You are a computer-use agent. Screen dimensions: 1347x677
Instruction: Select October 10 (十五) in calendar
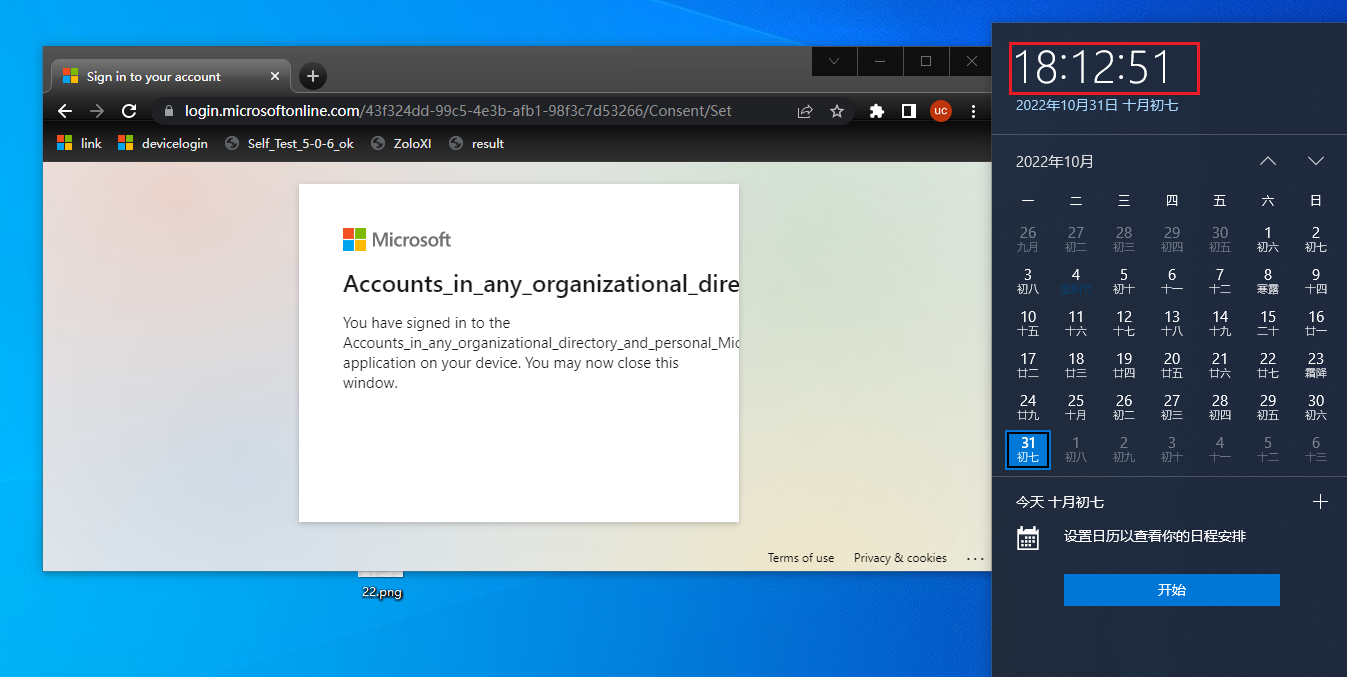1028,323
